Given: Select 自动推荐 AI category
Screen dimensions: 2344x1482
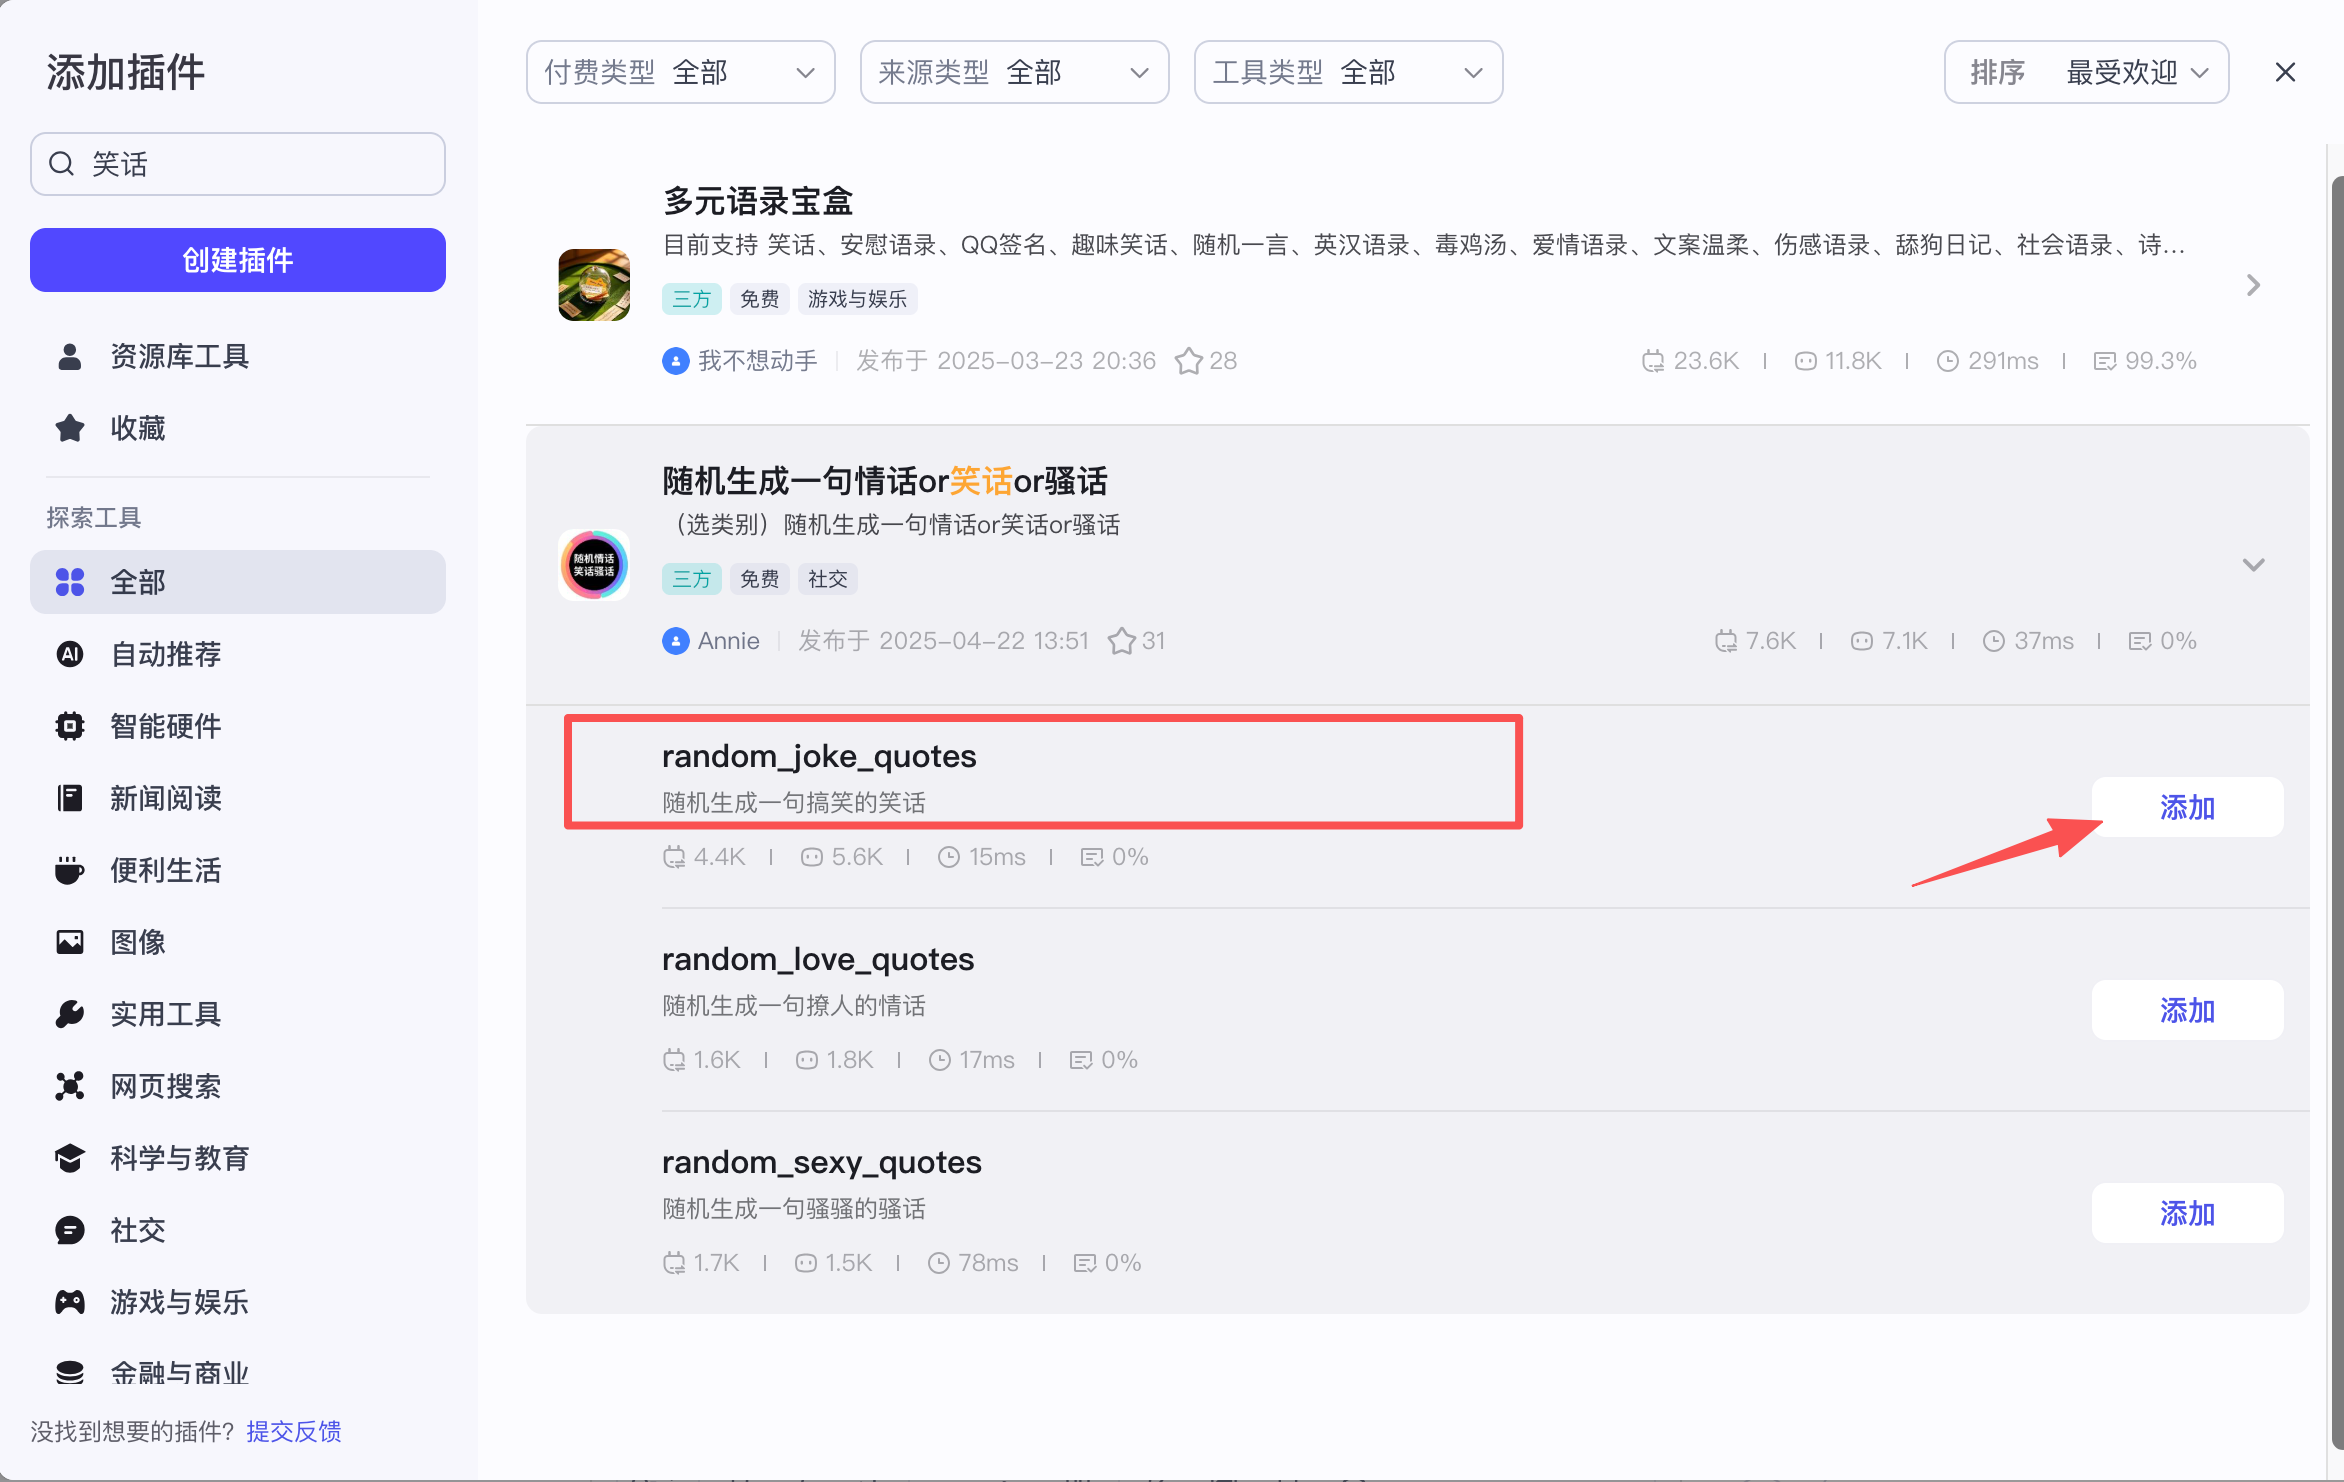Looking at the screenshot, I should pos(166,654).
